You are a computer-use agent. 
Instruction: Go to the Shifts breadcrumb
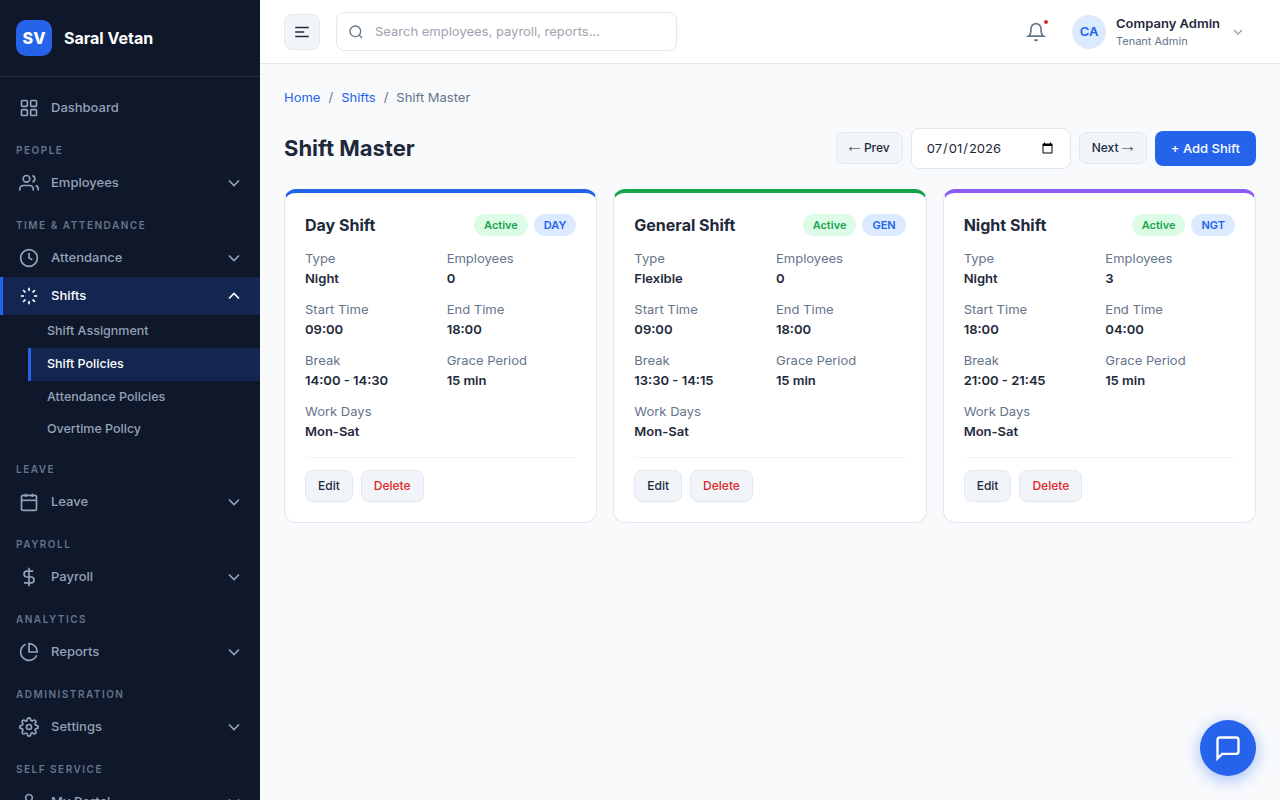pos(358,98)
